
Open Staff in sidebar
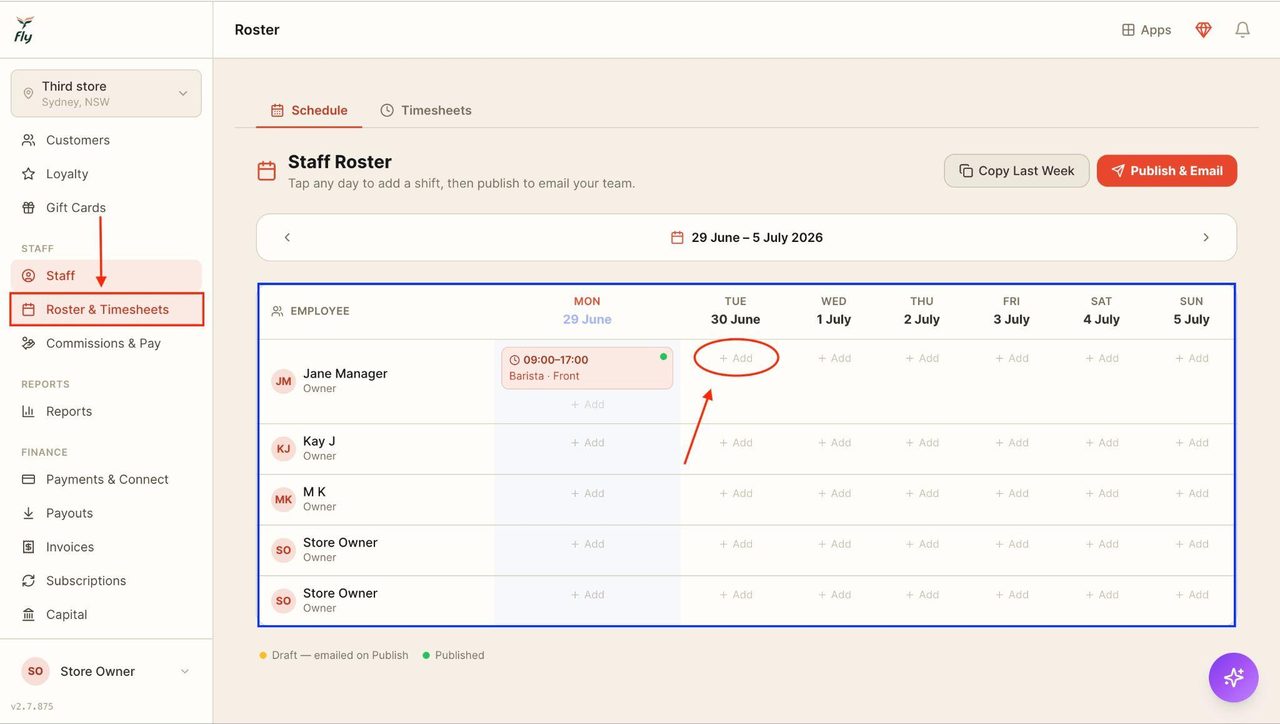pos(106,276)
